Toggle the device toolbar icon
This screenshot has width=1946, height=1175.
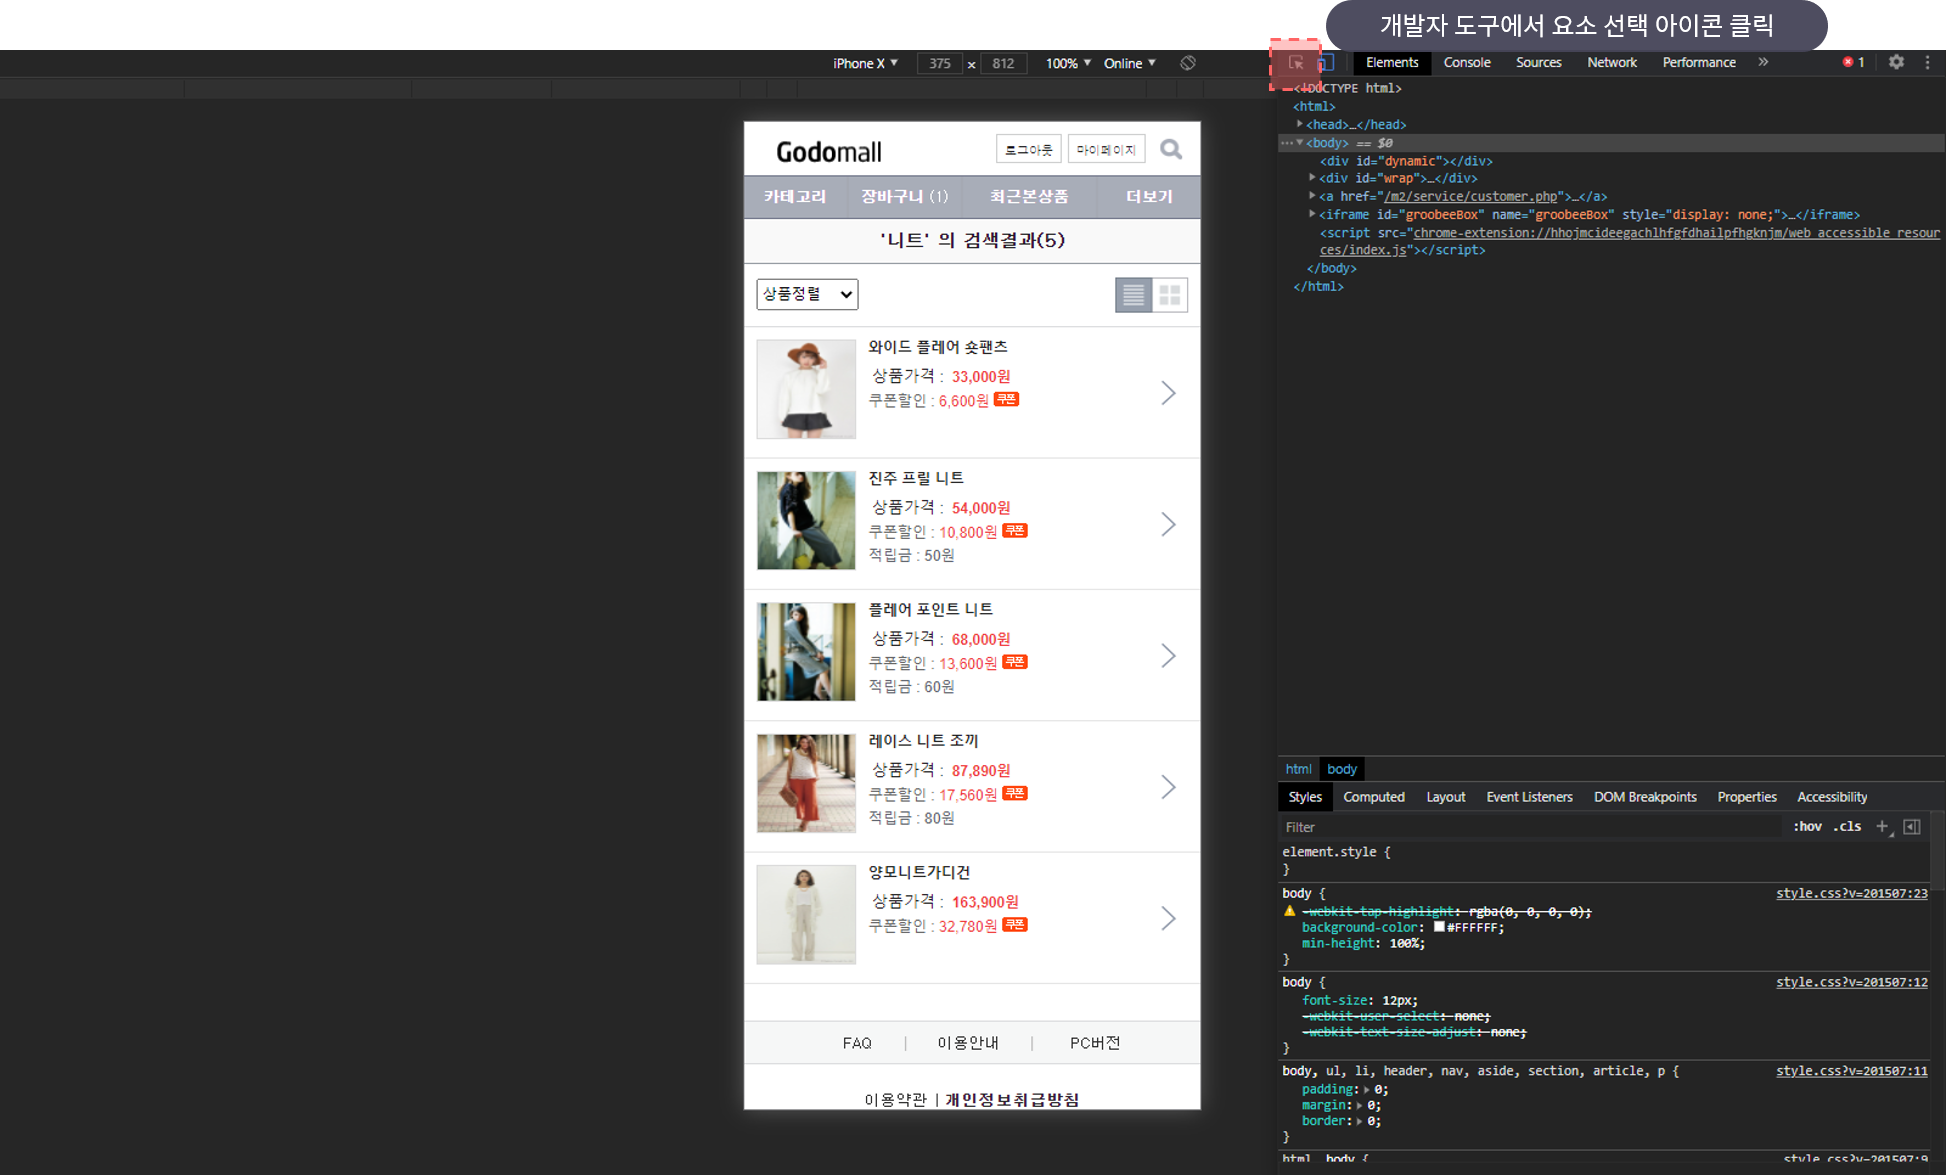(1325, 63)
